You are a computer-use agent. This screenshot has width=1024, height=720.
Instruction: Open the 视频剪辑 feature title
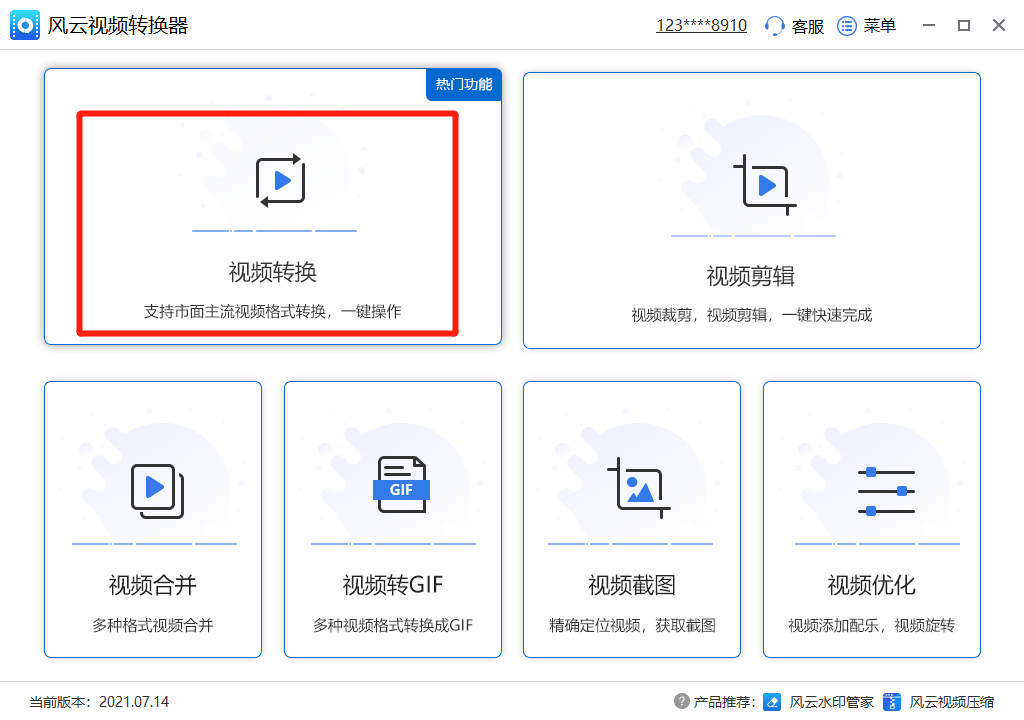point(750,276)
